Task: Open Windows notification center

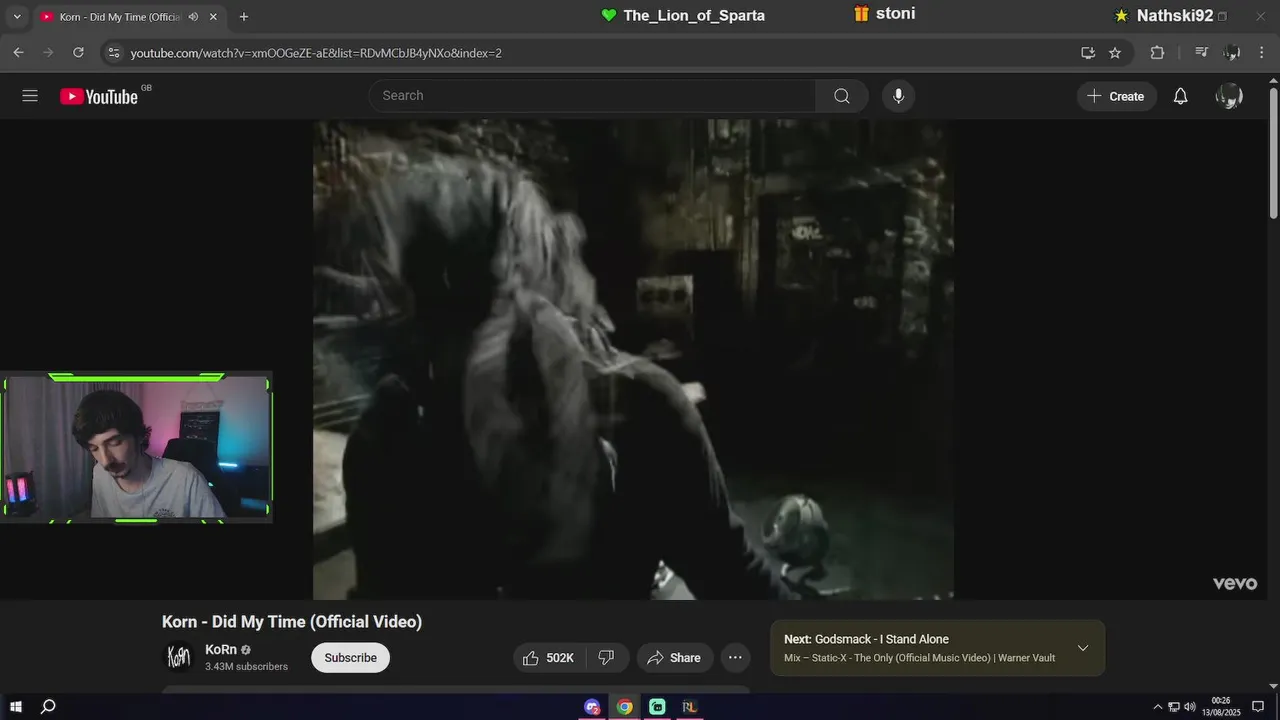Action: pyautogui.click(x=1258, y=707)
